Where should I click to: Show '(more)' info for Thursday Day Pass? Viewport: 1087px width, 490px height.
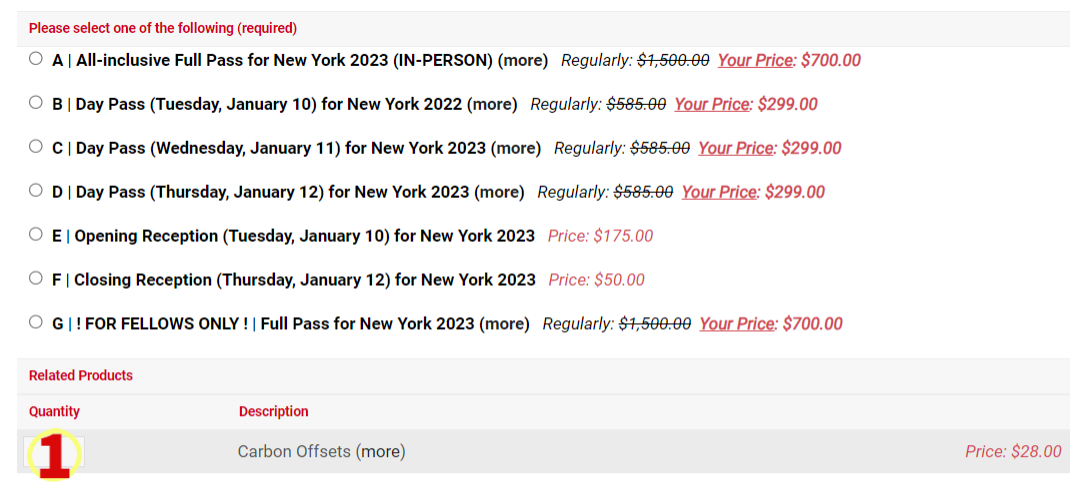(499, 192)
